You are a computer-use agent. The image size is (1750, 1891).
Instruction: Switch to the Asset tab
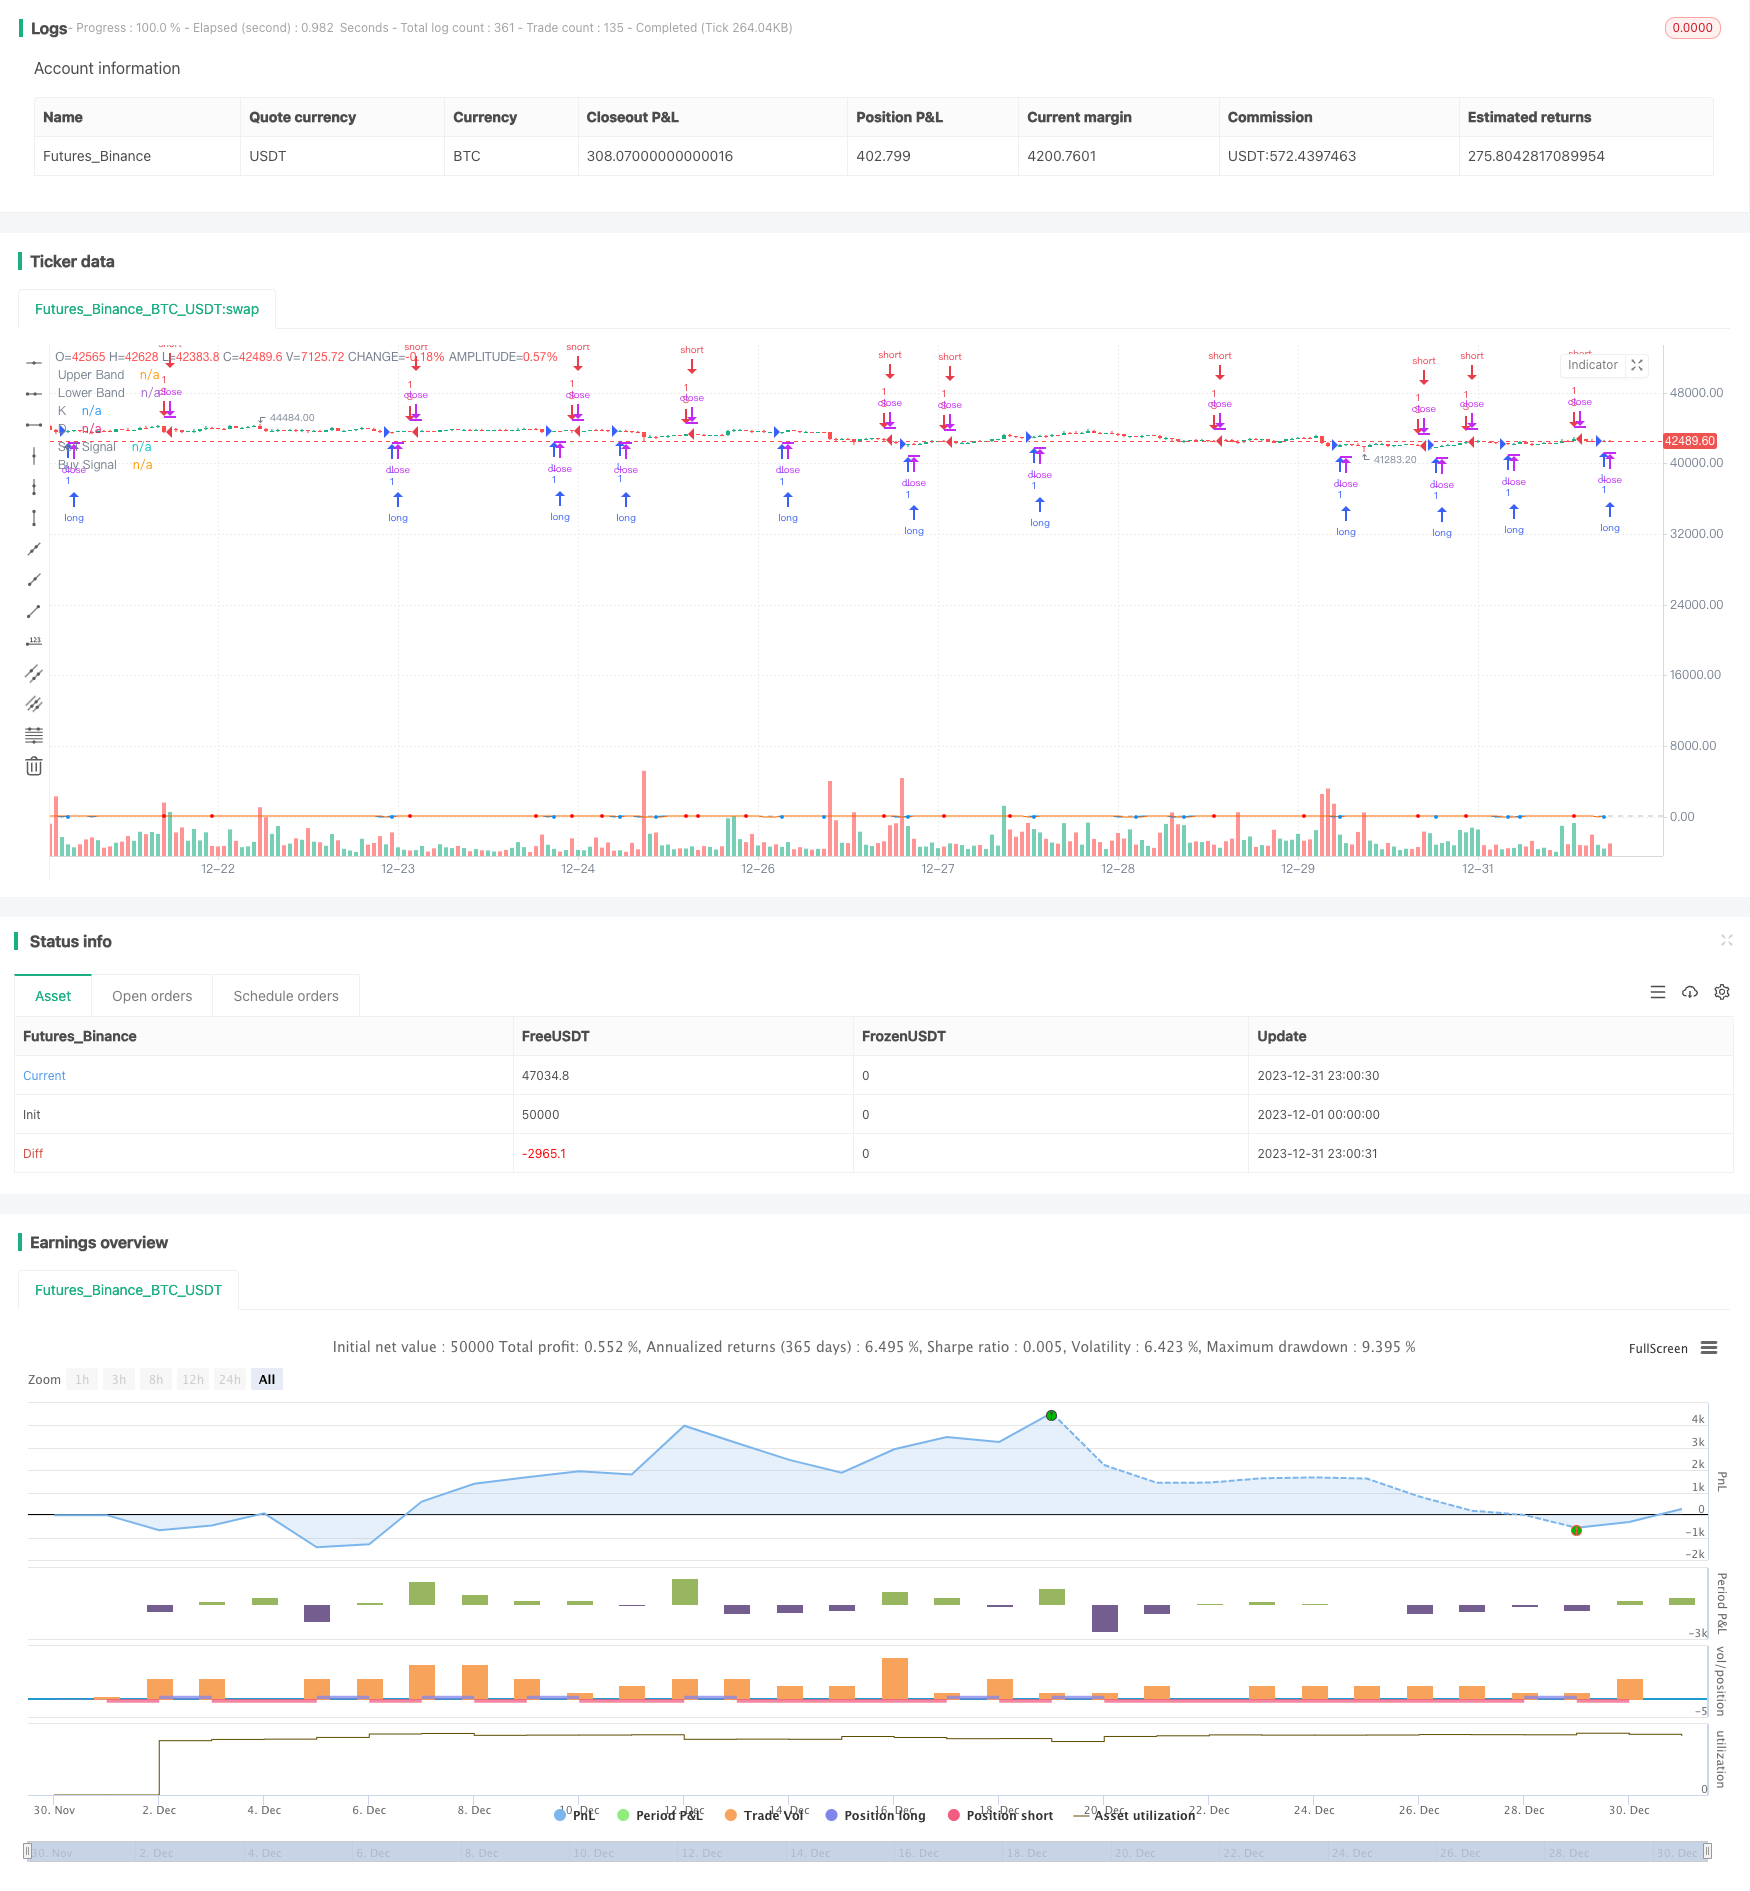coord(53,996)
